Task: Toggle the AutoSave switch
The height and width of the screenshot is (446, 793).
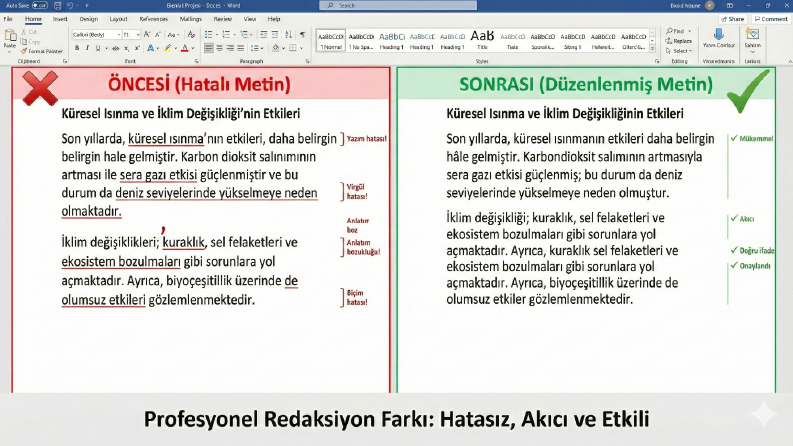Action: tap(40, 6)
